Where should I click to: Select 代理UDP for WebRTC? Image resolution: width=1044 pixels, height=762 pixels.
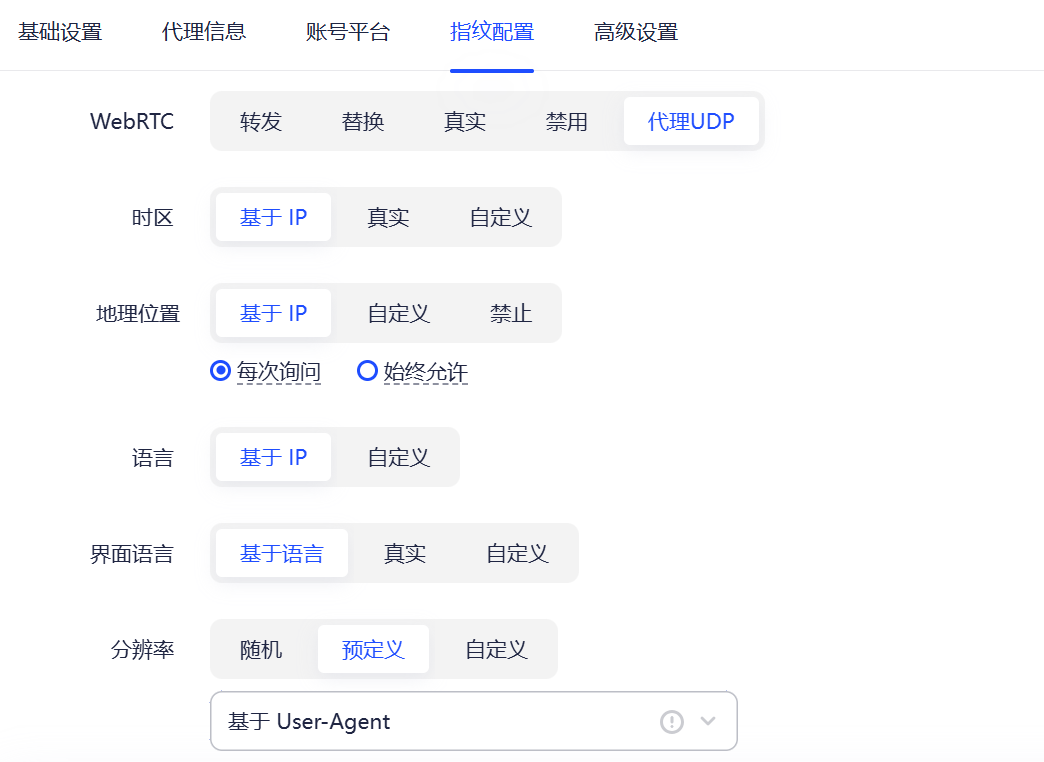(691, 121)
